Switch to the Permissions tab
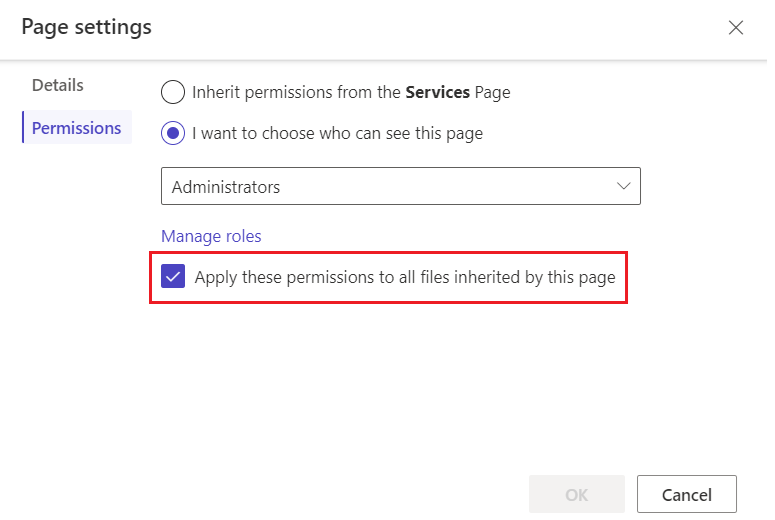 (77, 128)
